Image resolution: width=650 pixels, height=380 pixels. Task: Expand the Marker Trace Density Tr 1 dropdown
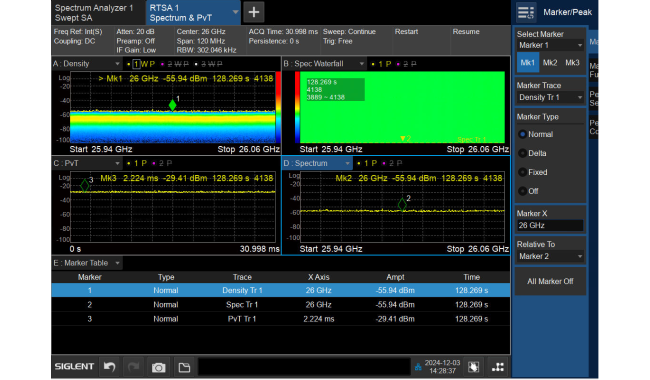click(x=550, y=97)
